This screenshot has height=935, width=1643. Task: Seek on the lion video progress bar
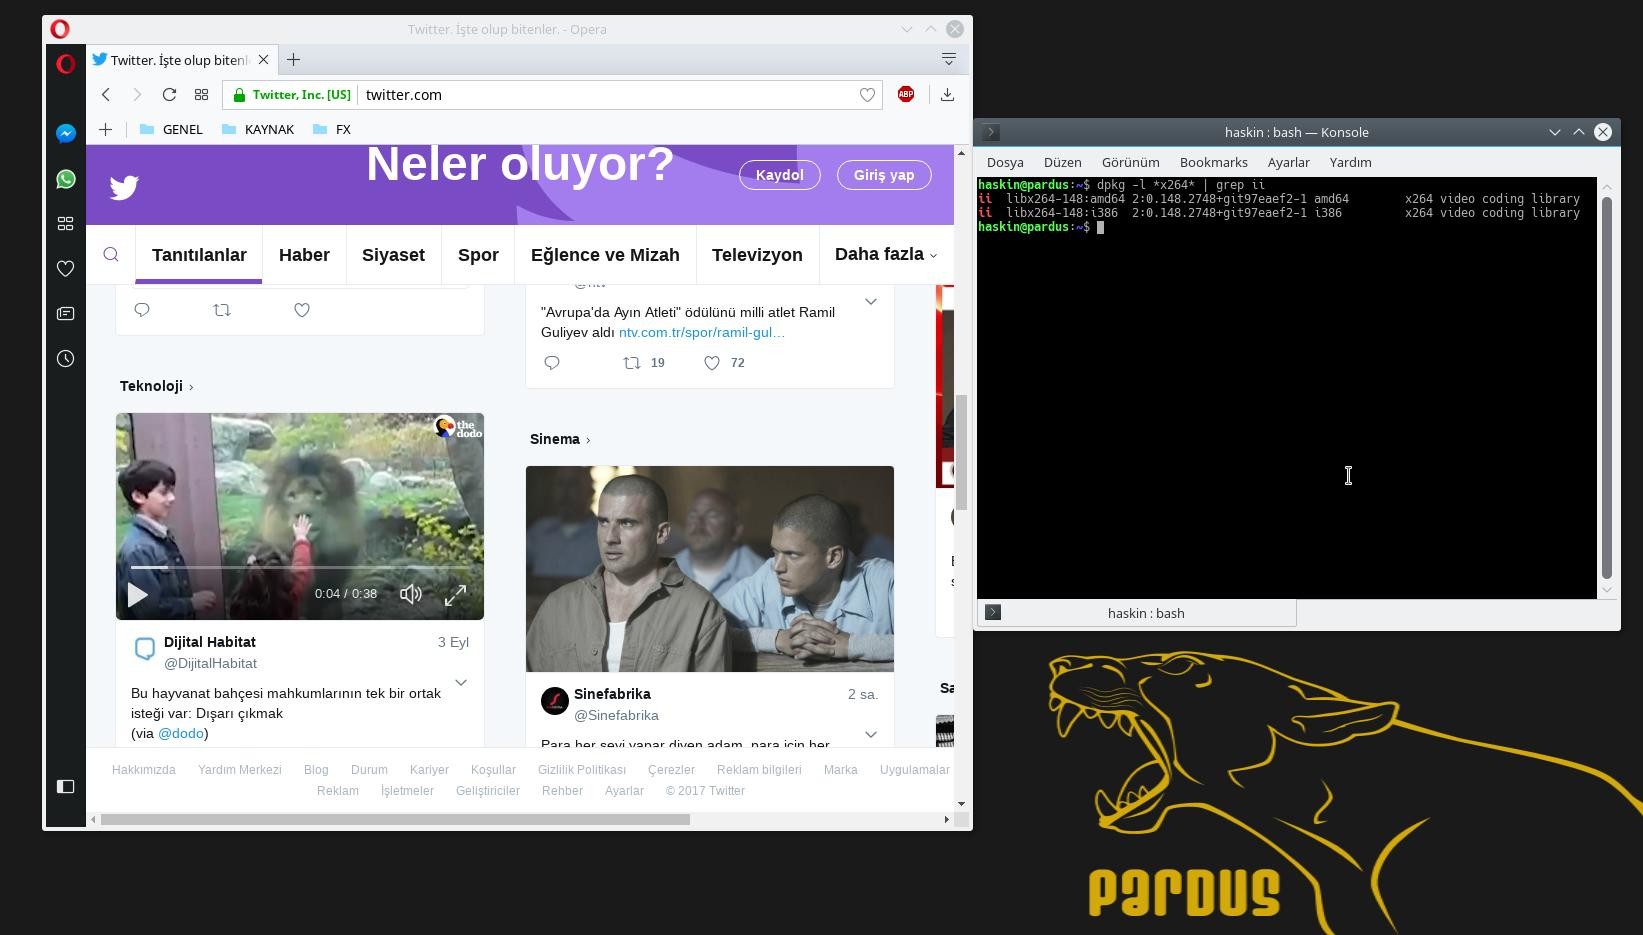click(300, 567)
